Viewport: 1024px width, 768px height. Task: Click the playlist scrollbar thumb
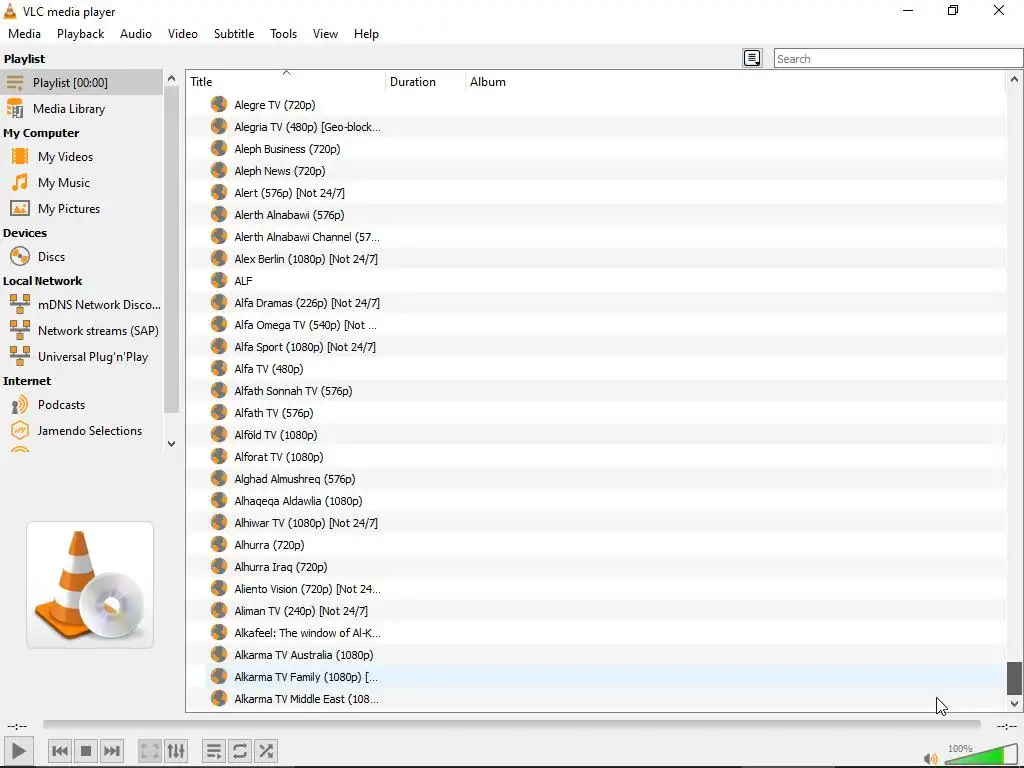[x=1014, y=679]
